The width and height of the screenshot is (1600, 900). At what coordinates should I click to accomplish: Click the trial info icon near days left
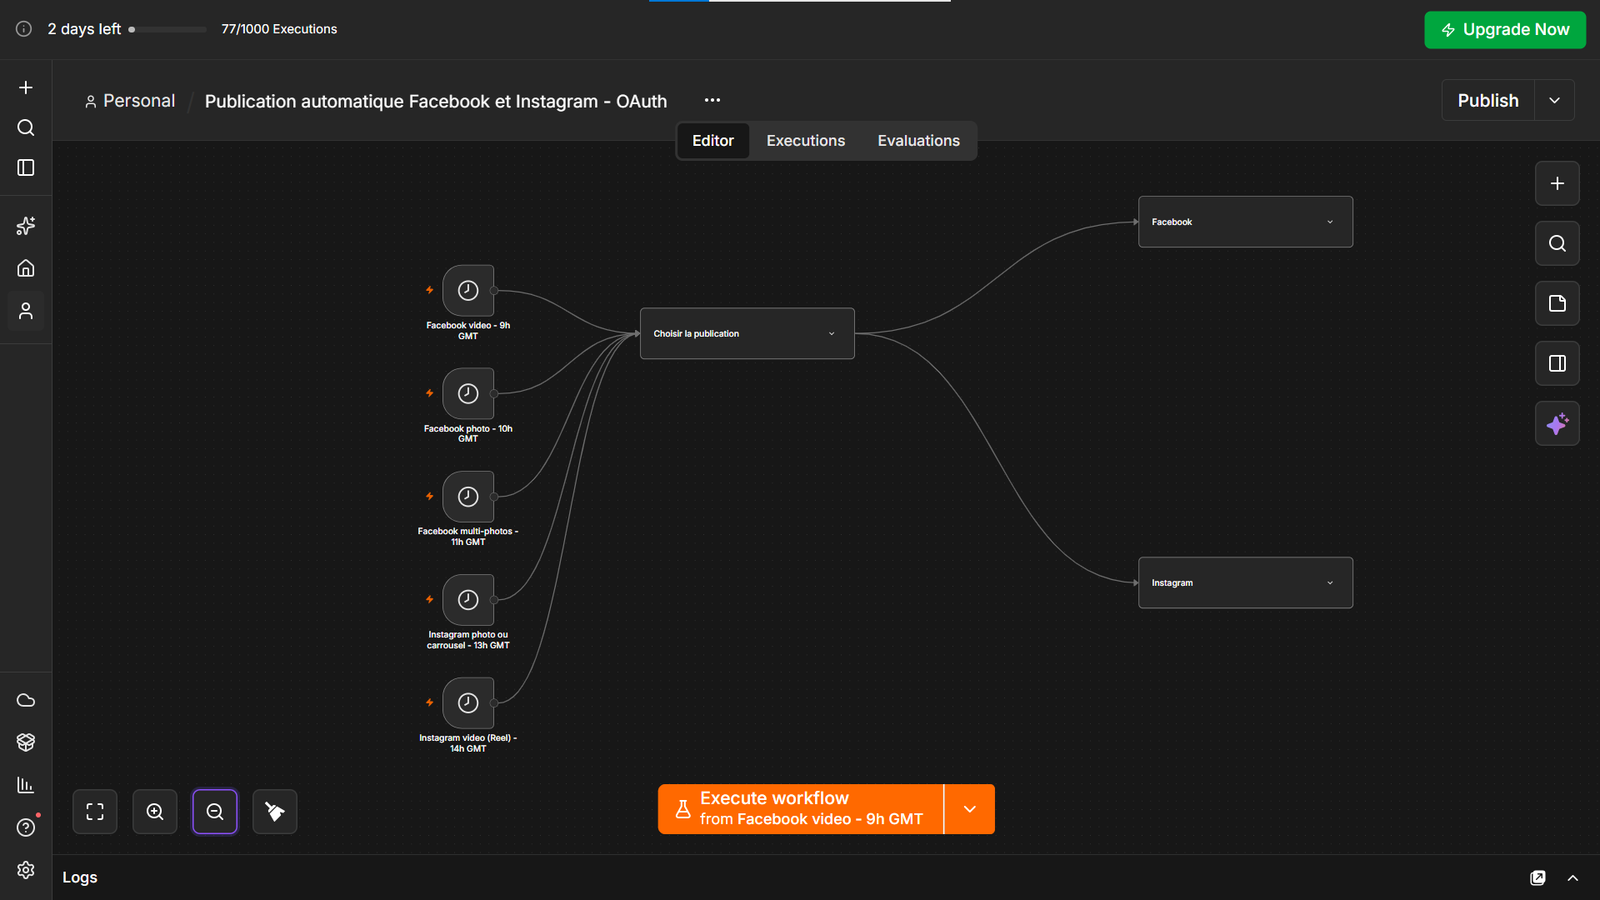[x=24, y=29]
